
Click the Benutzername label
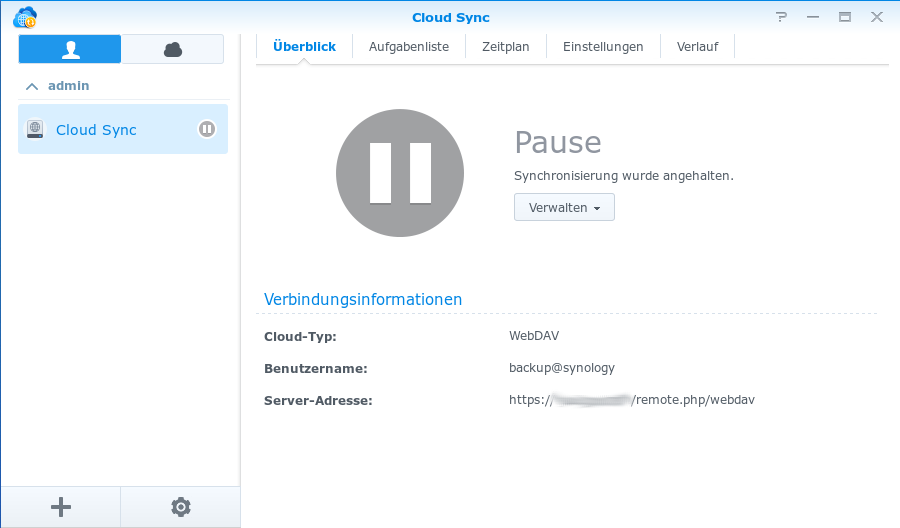tap(316, 368)
